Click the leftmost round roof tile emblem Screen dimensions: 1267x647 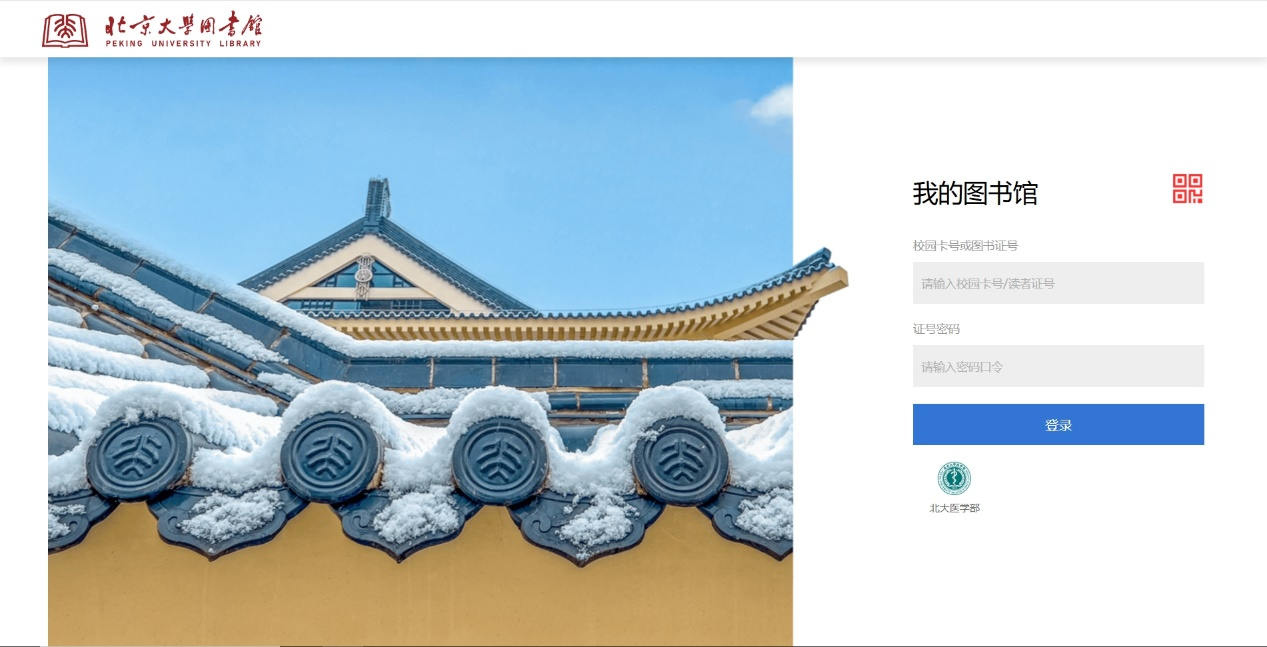click(139, 458)
